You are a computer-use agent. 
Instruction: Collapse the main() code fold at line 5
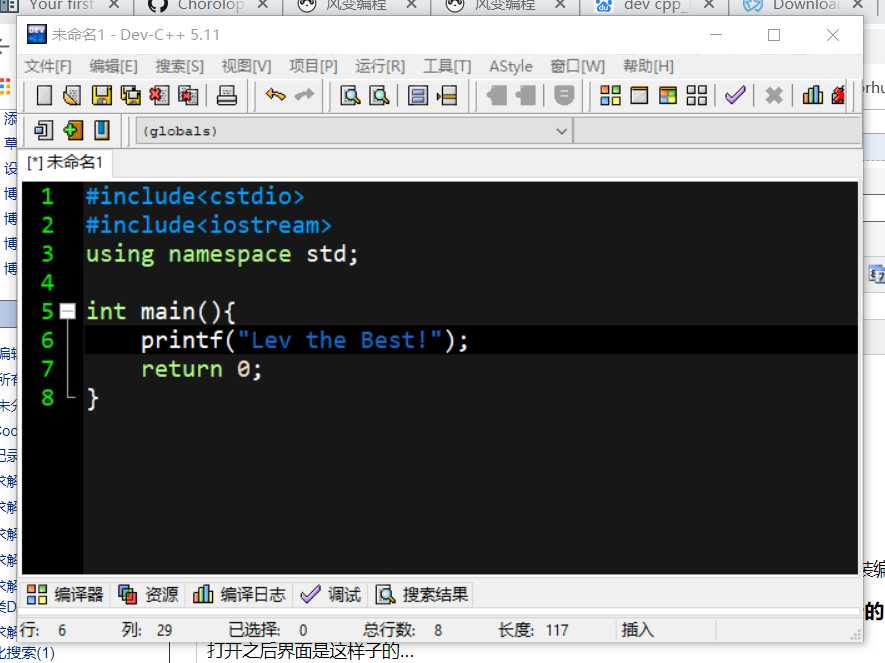(68, 311)
